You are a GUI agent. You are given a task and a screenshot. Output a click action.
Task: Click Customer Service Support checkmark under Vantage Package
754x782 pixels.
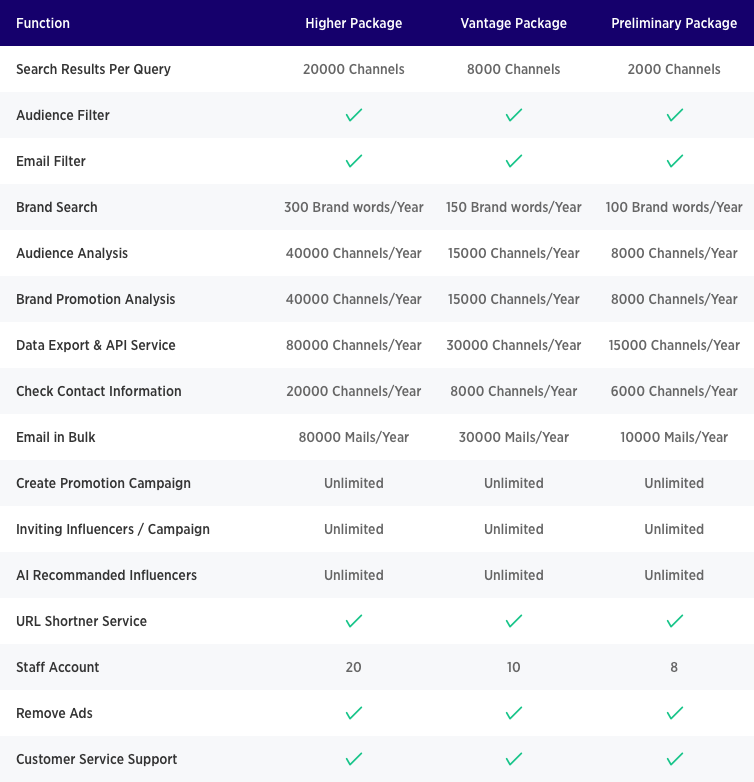(514, 759)
